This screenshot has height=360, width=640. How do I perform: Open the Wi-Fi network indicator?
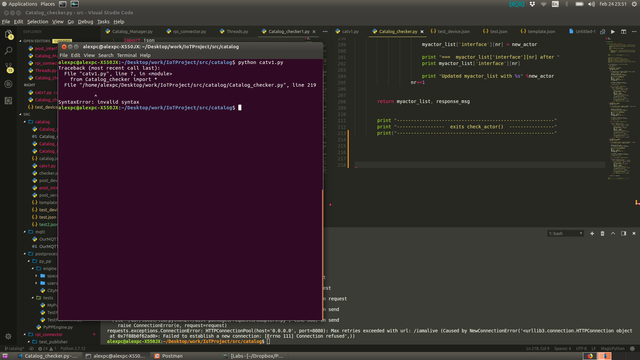pyautogui.click(x=544, y=4)
